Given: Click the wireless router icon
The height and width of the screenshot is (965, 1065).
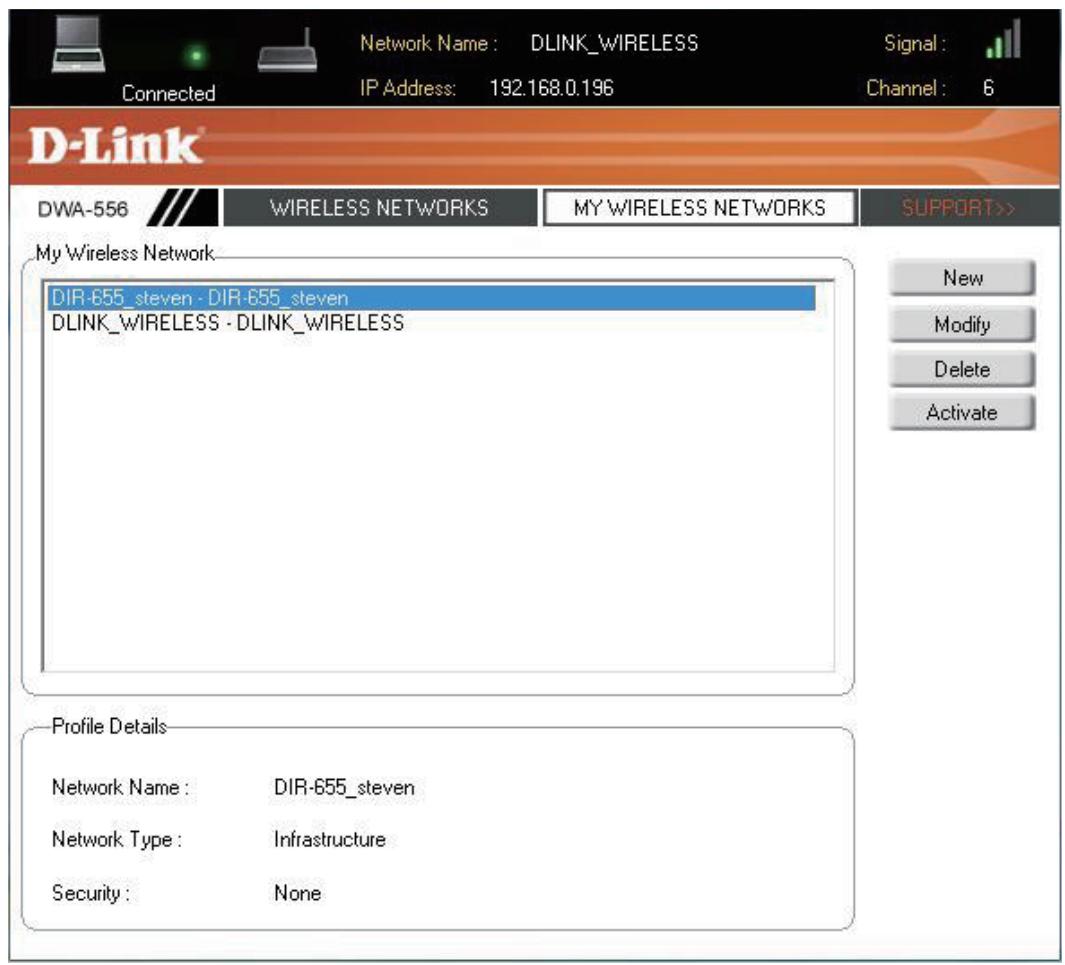Looking at the screenshot, I should click(x=287, y=50).
